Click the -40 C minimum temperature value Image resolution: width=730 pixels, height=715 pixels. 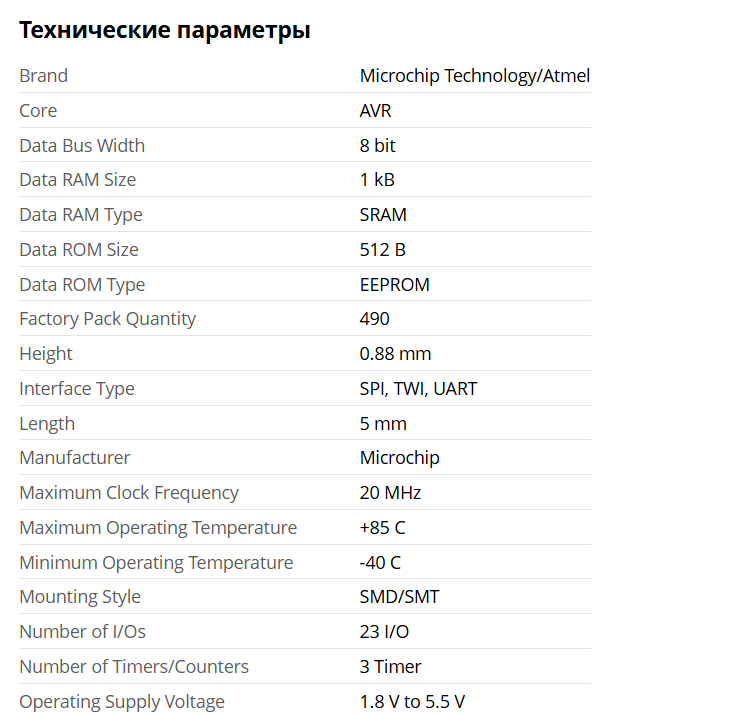point(380,562)
